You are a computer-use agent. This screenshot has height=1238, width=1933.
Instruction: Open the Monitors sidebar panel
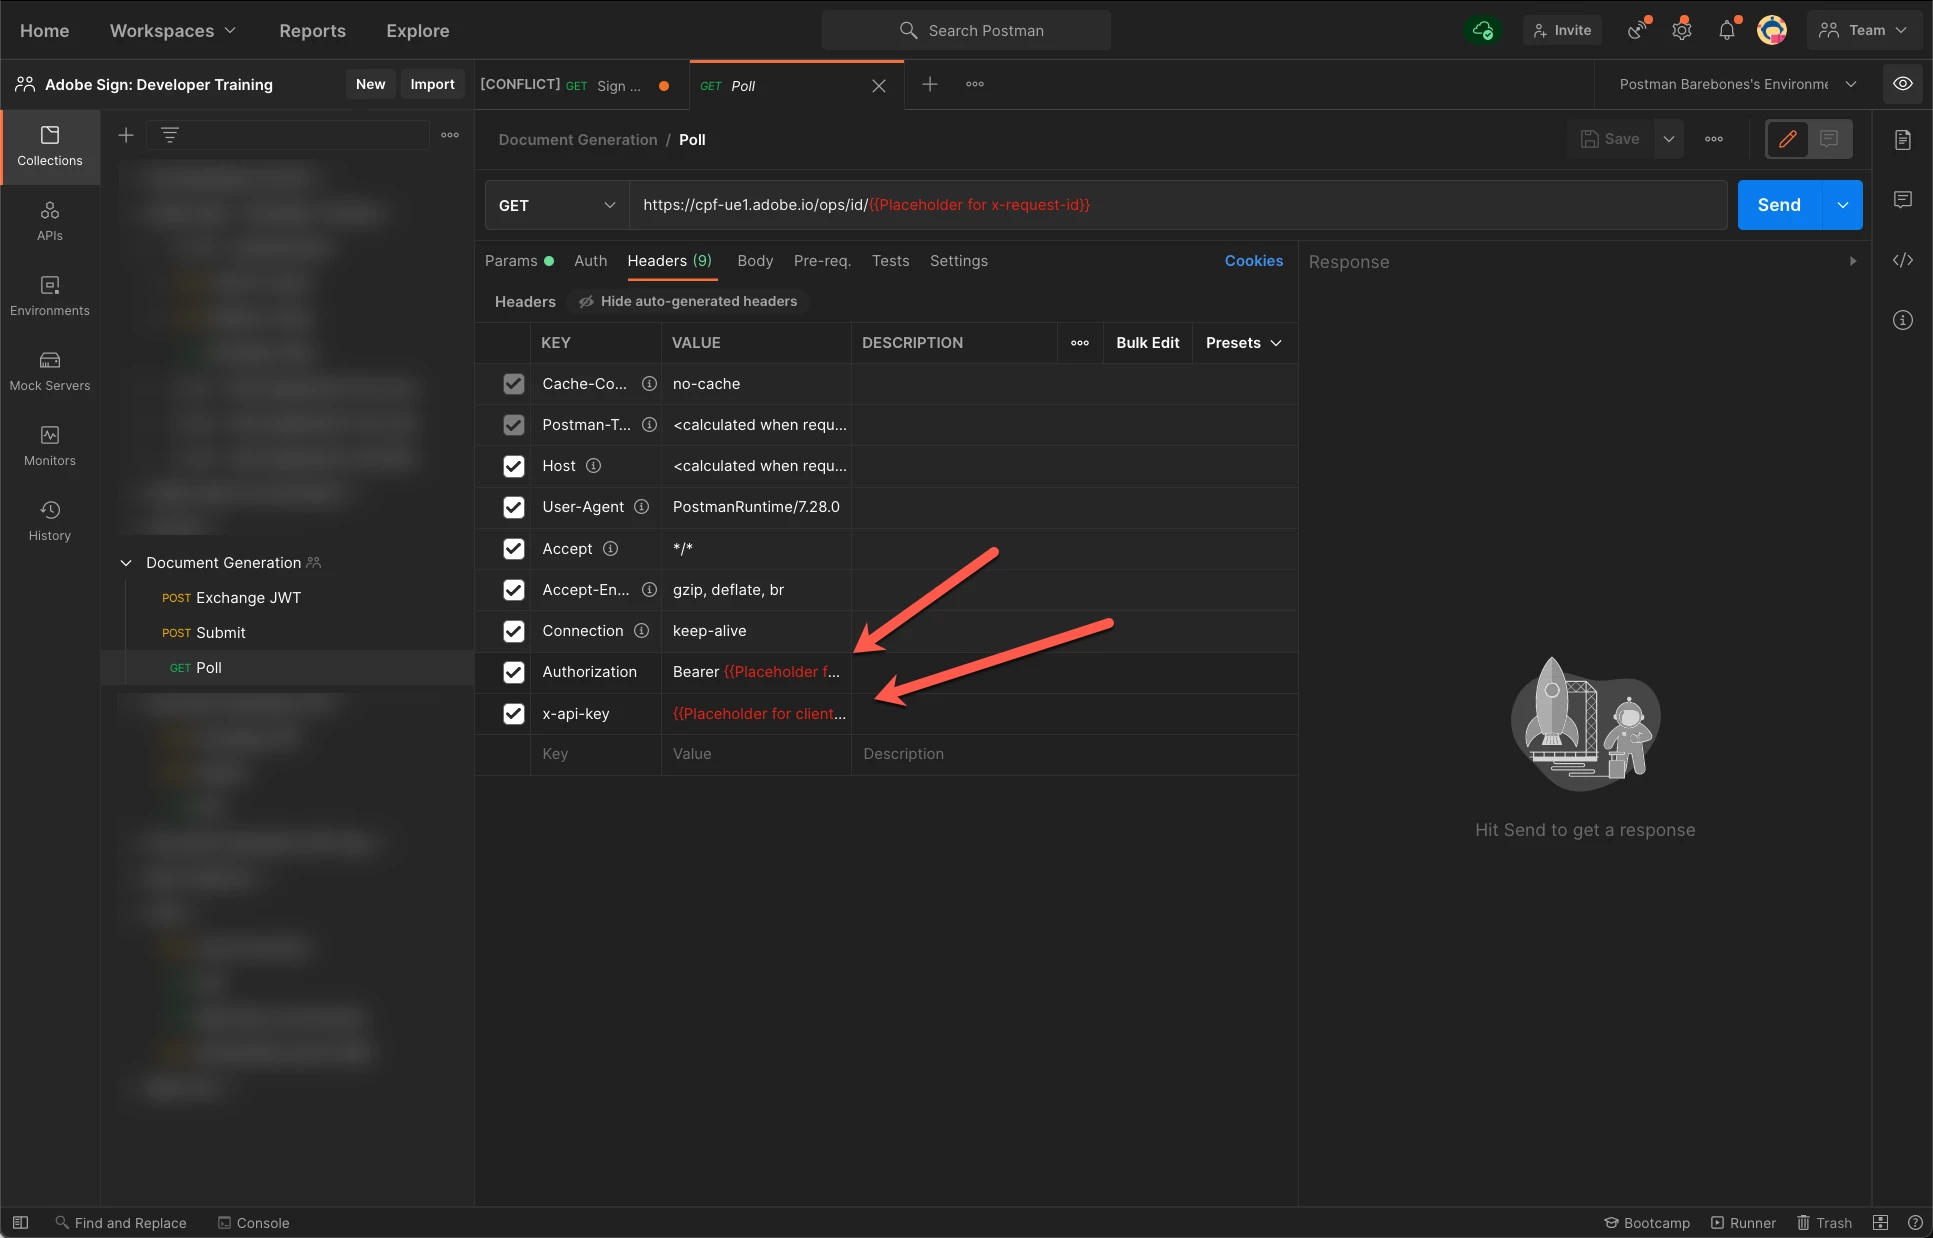[x=49, y=445]
